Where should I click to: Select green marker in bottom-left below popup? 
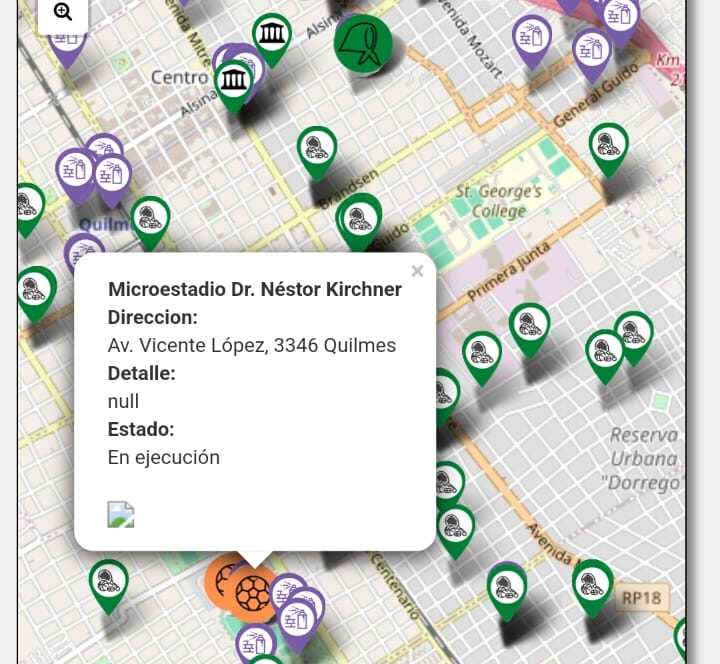[x=108, y=583]
